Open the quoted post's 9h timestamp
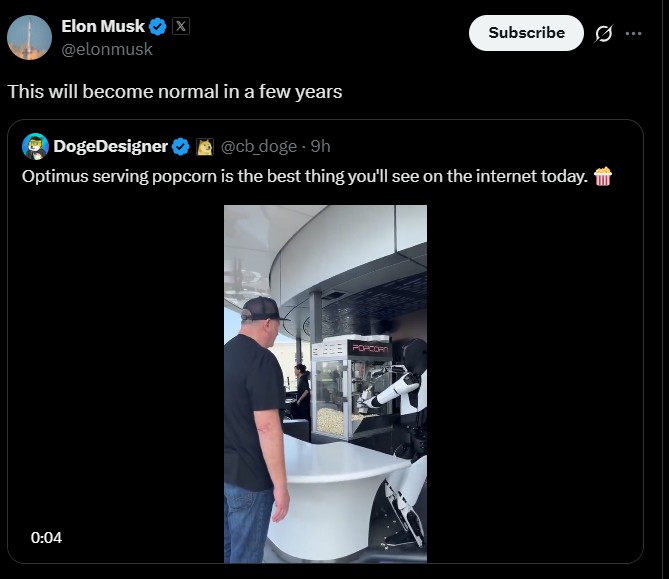This screenshot has height=579, width=669. [x=321, y=147]
